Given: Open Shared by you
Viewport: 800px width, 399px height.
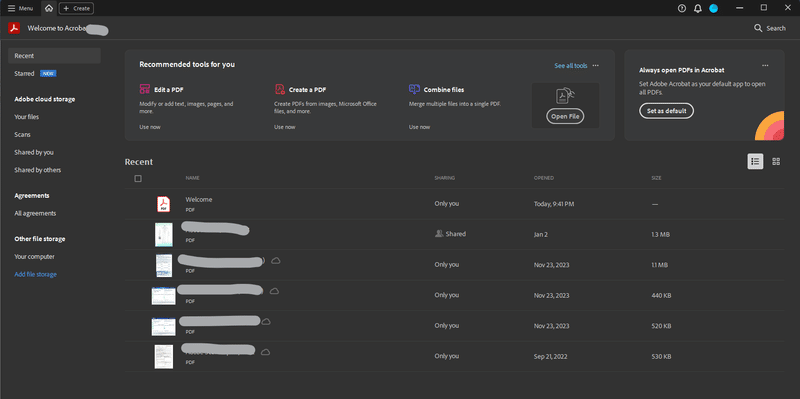Looking at the screenshot, I should pyautogui.click(x=34, y=152).
